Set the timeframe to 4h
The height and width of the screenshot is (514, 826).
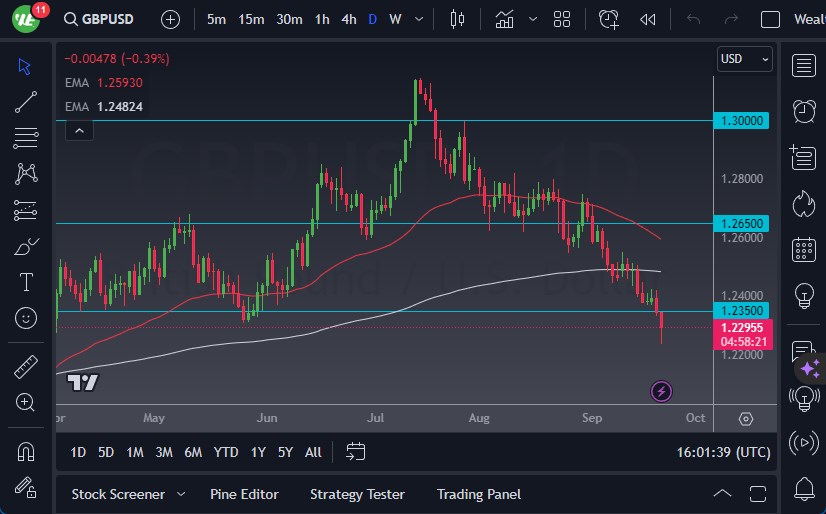click(348, 19)
